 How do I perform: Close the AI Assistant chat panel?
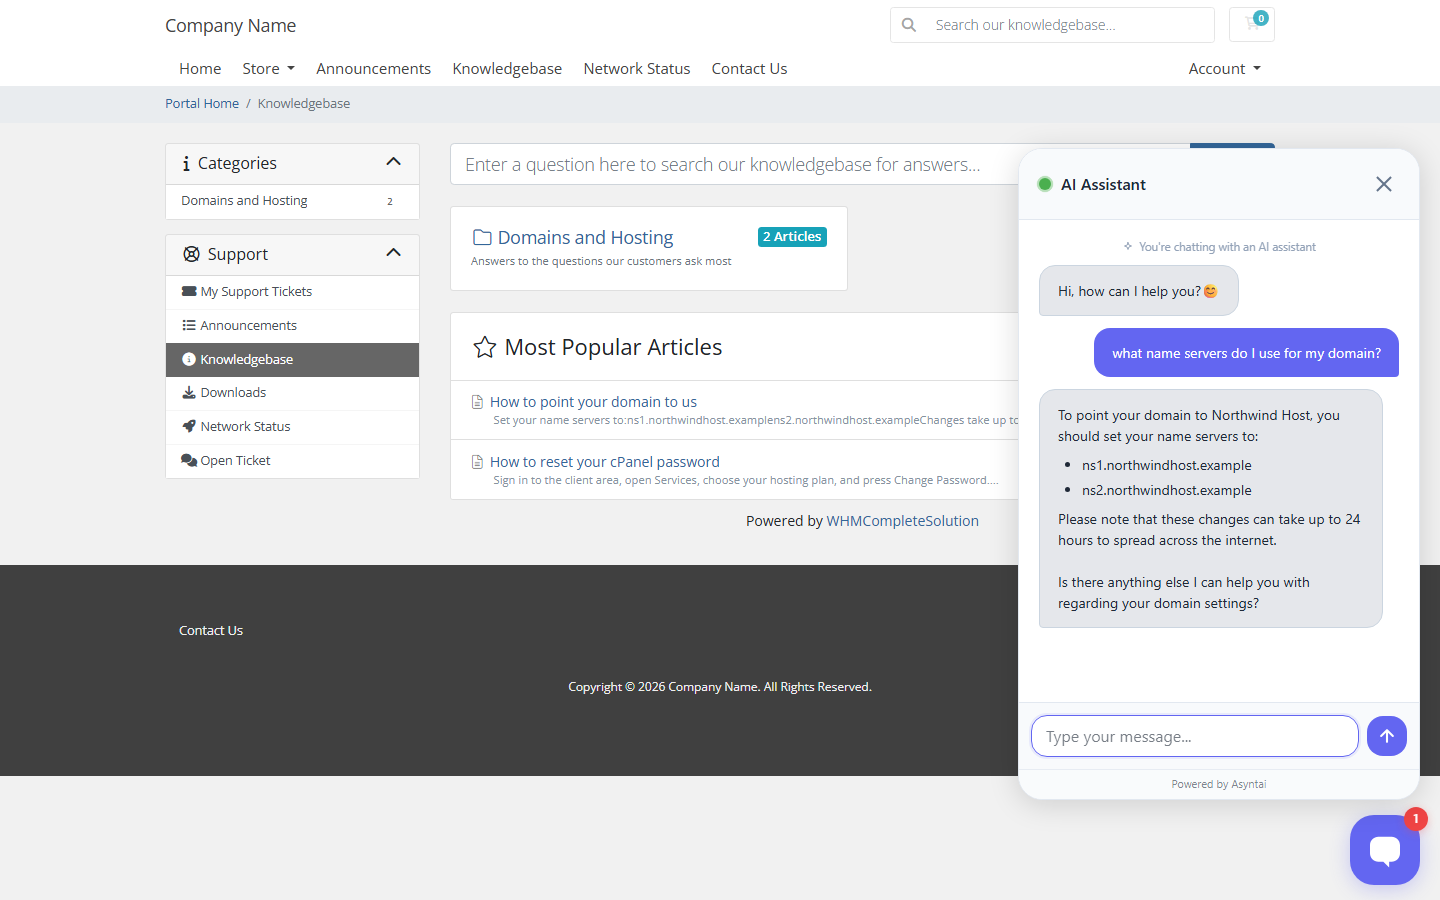click(x=1383, y=184)
